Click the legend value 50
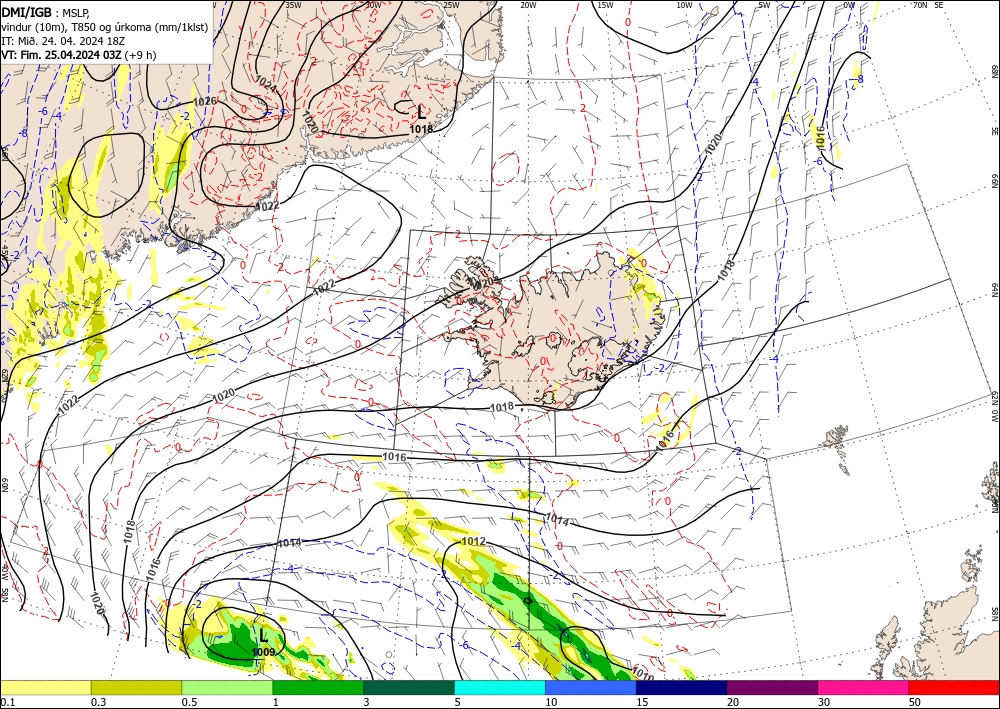Image resolution: width=1000 pixels, height=709 pixels. point(915,702)
